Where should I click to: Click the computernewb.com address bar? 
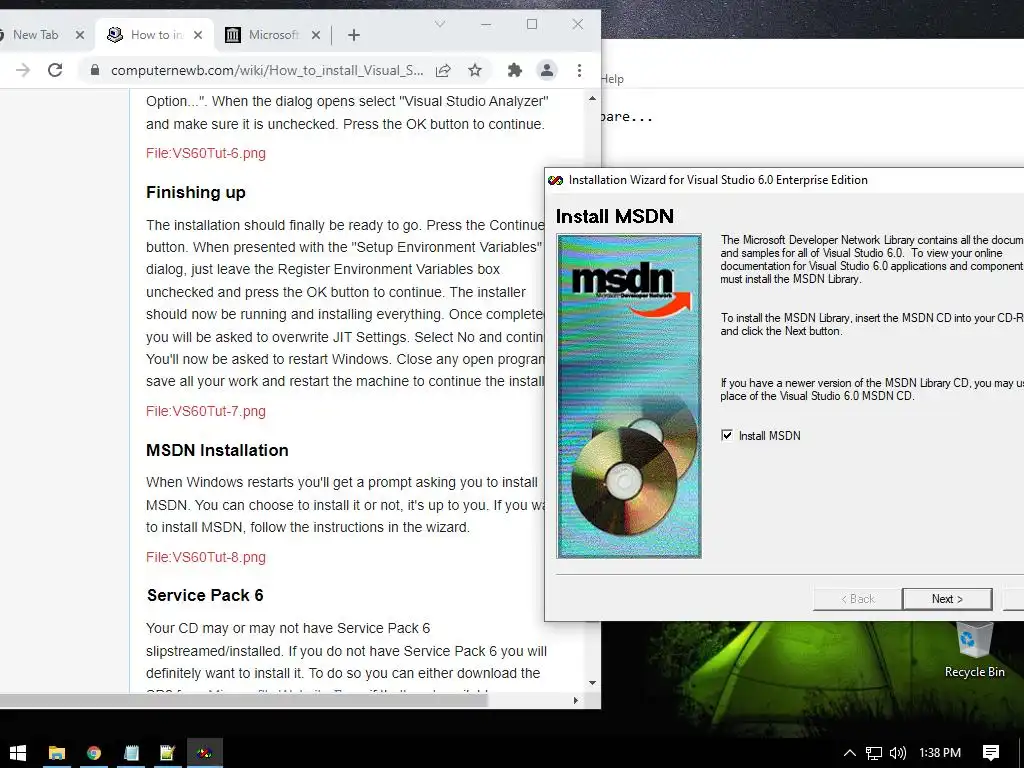click(x=266, y=70)
